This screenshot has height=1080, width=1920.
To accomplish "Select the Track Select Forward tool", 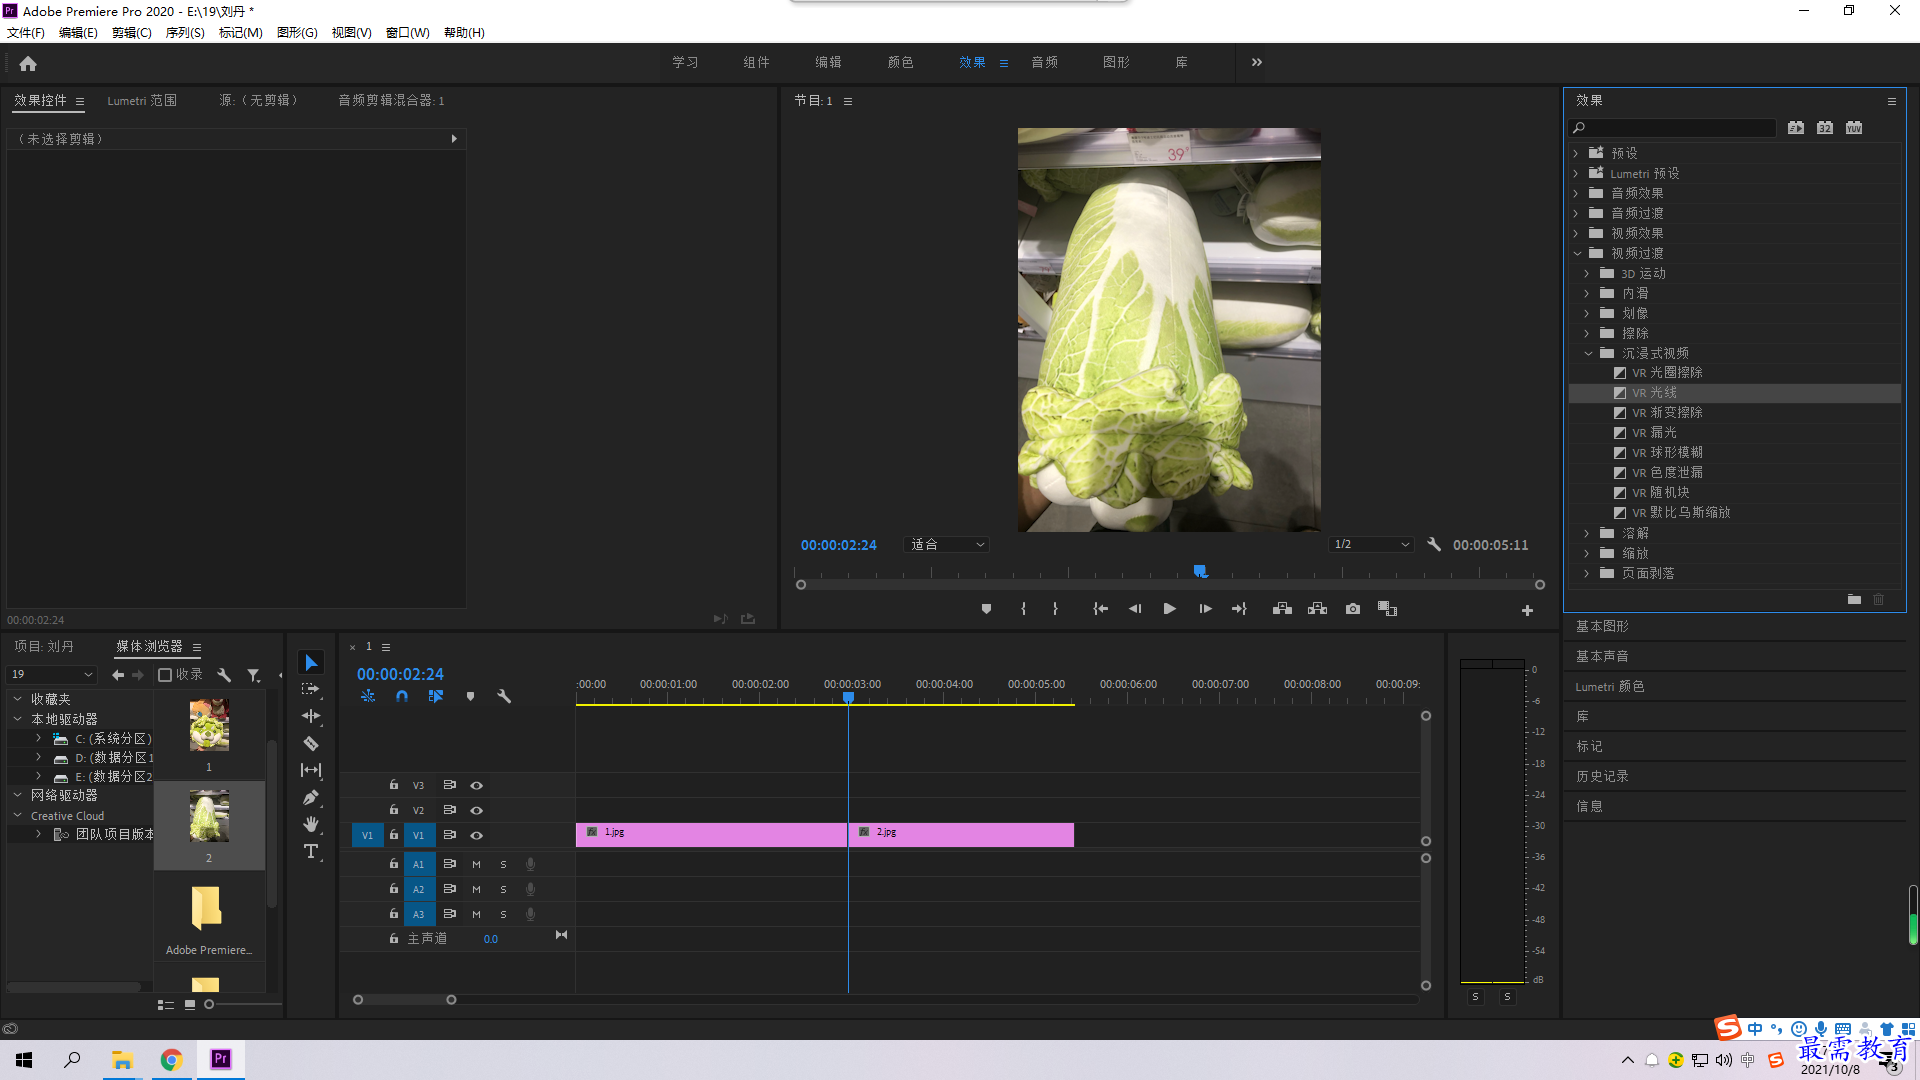I will (311, 689).
